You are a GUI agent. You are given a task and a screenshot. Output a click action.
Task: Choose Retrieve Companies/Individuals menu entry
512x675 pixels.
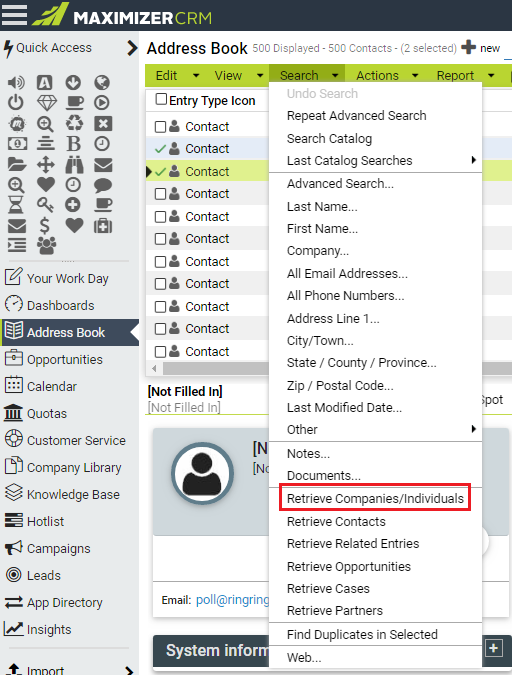point(375,498)
